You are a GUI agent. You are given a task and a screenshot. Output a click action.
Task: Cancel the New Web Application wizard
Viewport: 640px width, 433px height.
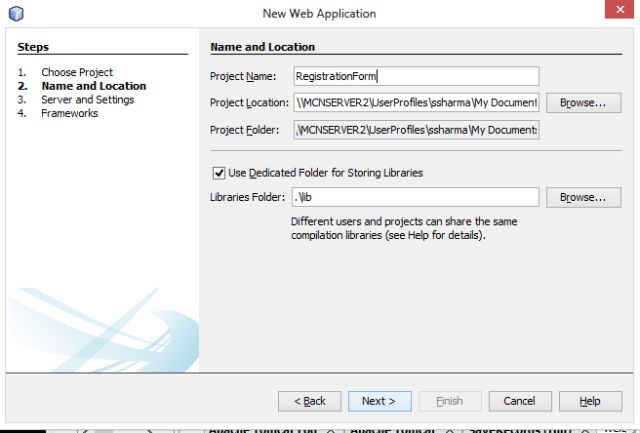[520, 401]
